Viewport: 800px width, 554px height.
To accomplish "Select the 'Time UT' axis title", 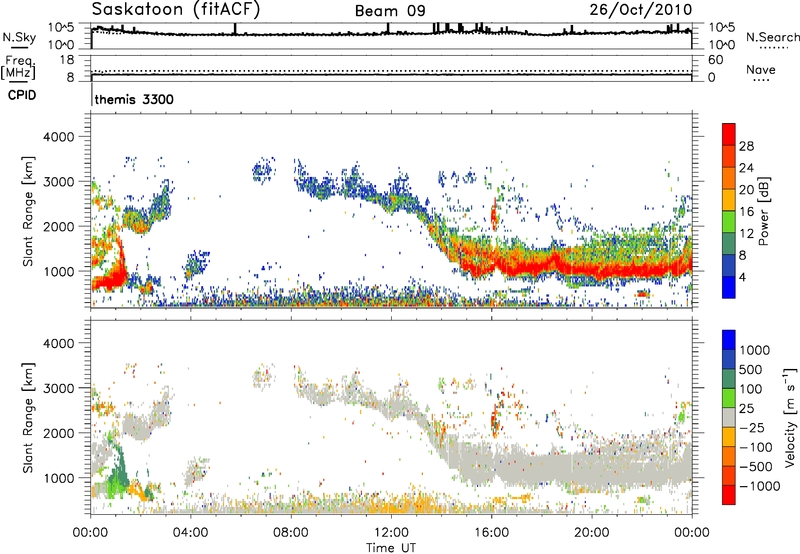I will click(391, 548).
